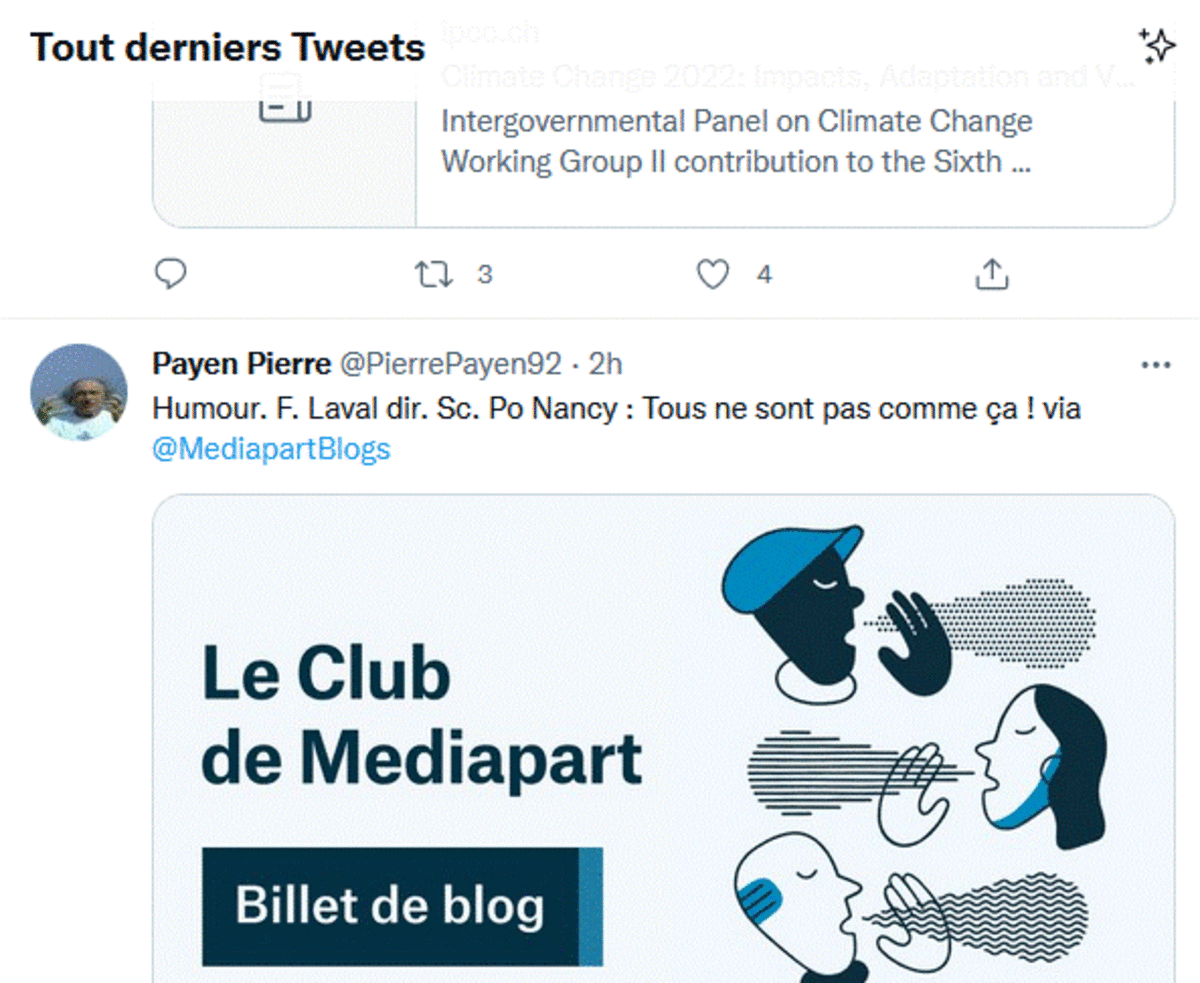Click the 2h timestamp on the tweet

pyautogui.click(x=605, y=365)
